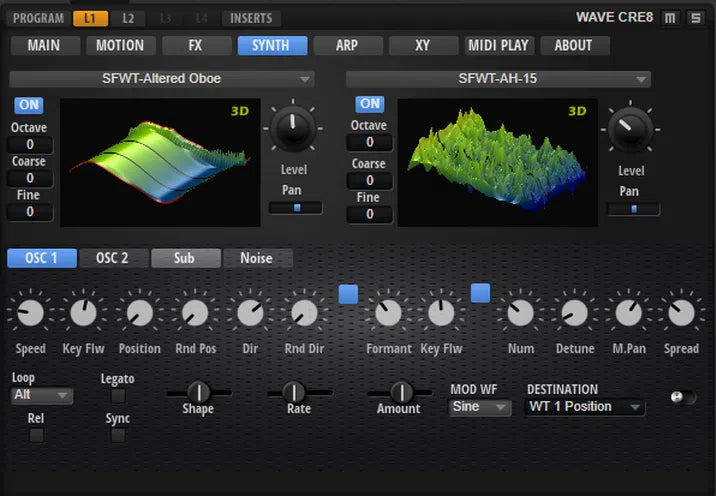Open the SFWT-Altered Oboe wavetable dropdown
Viewport: 716px width, 496px height.
(x=162, y=79)
